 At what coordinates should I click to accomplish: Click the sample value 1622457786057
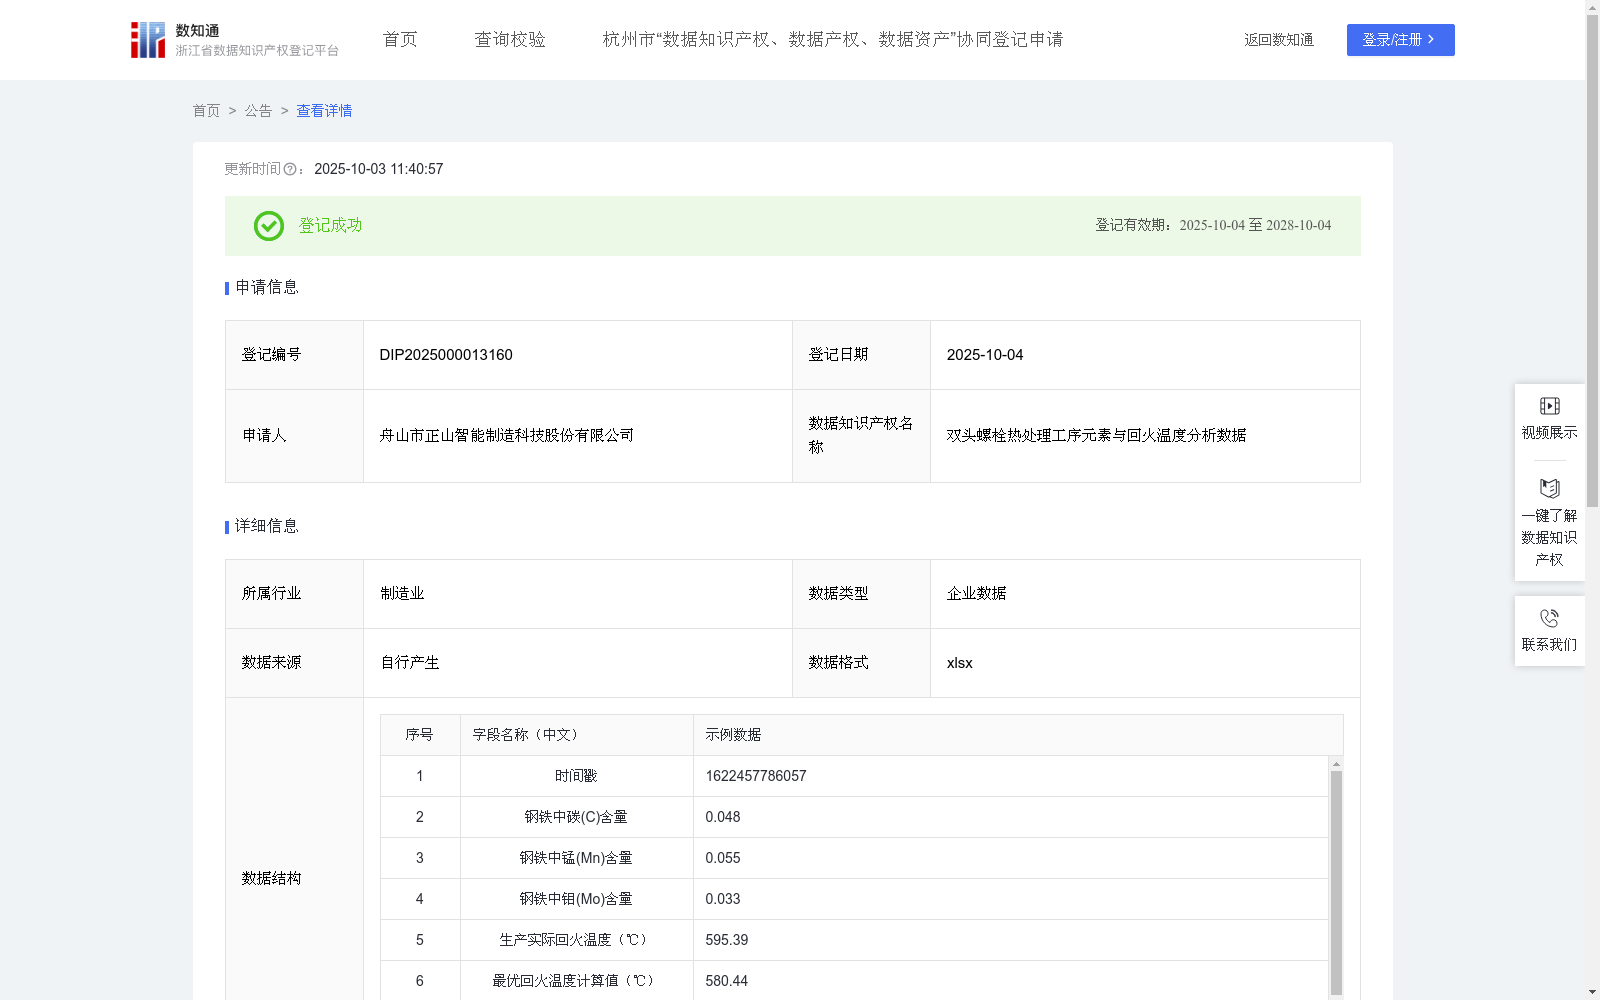[x=755, y=776]
